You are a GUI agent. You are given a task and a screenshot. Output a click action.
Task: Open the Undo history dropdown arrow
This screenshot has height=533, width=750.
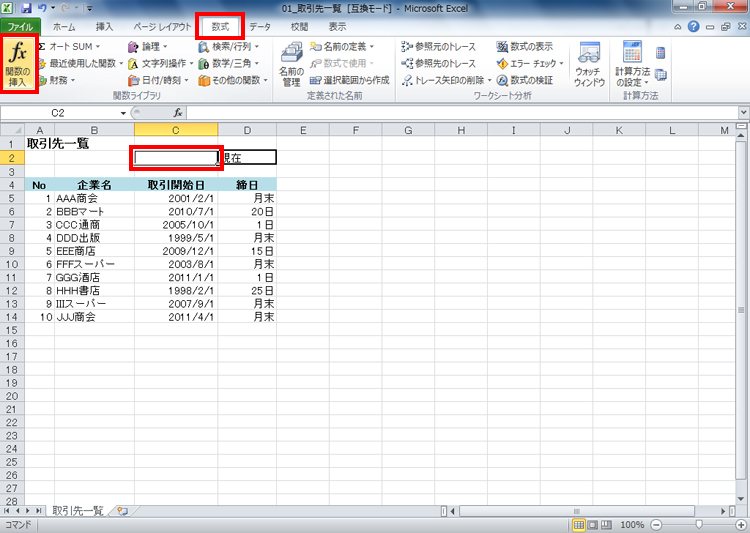point(53,8)
